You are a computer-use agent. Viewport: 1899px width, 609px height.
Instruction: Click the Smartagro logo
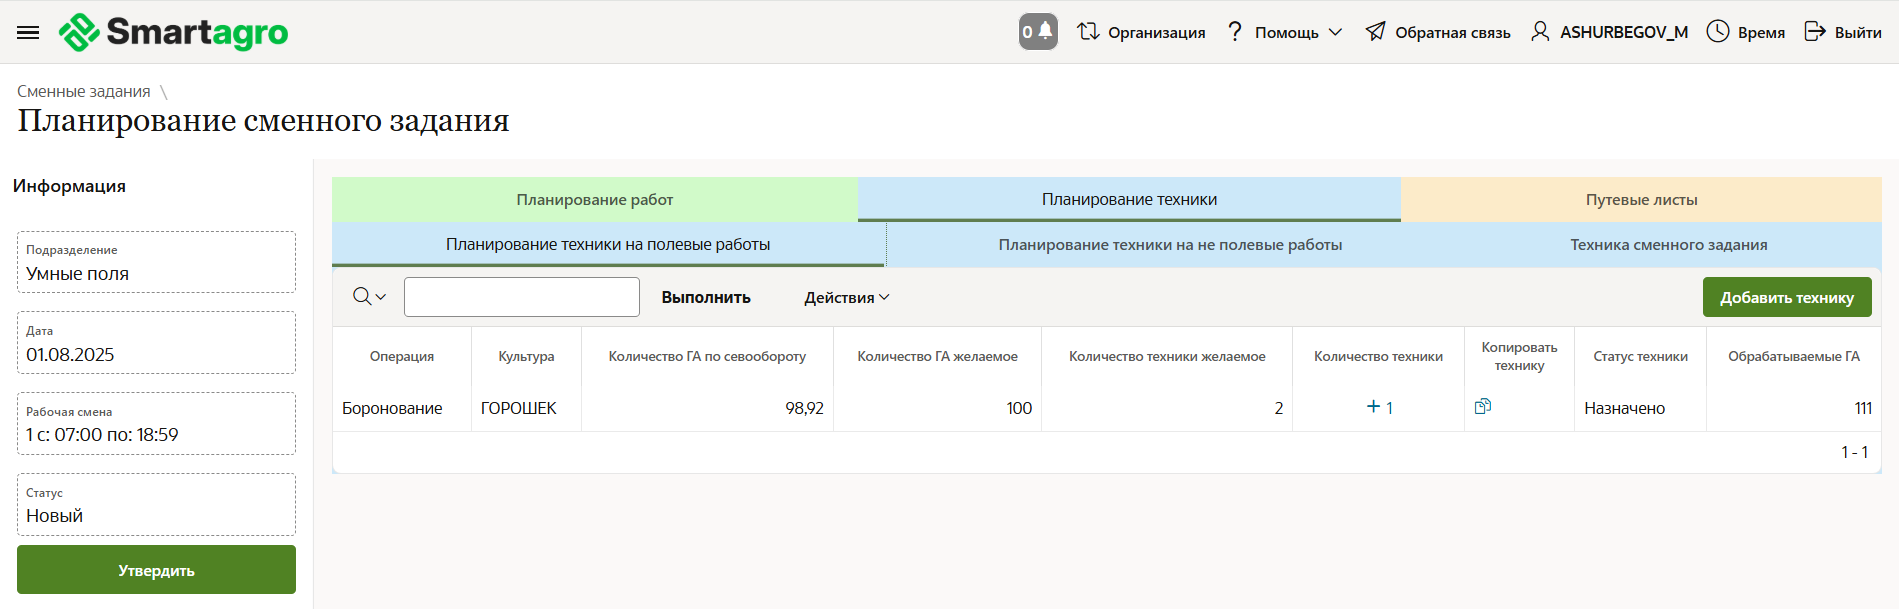tap(174, 32)
